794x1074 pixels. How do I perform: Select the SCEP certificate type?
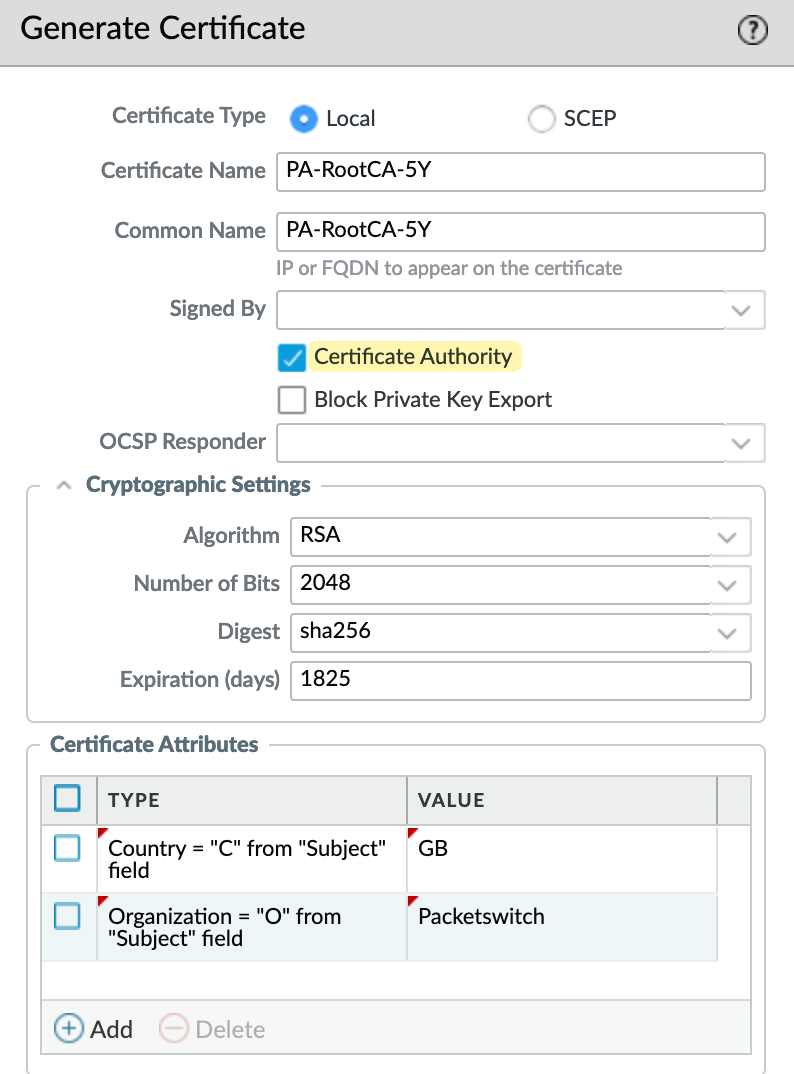pyautogui.click(x=541, y=119)
